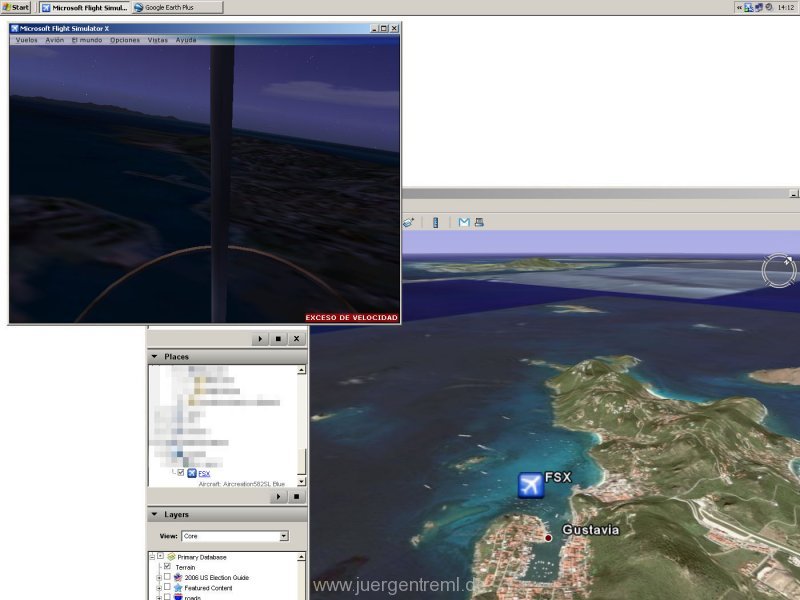Collapse the Places panel
This screenshot has height=600, width=800.
click(x=154, y=357)
